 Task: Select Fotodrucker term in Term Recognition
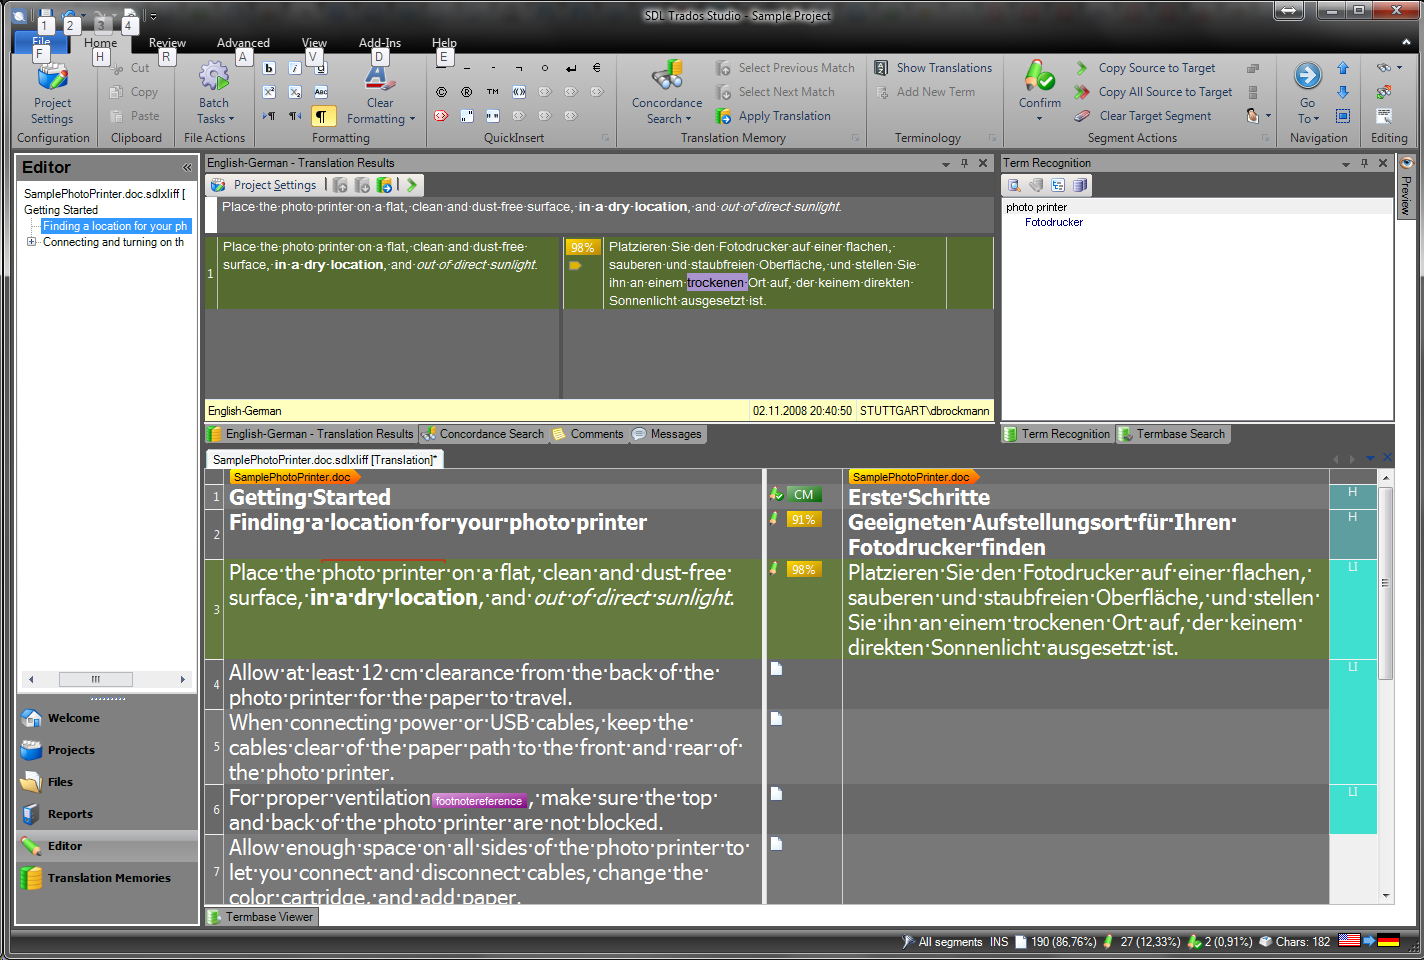tap(1054, 222)
